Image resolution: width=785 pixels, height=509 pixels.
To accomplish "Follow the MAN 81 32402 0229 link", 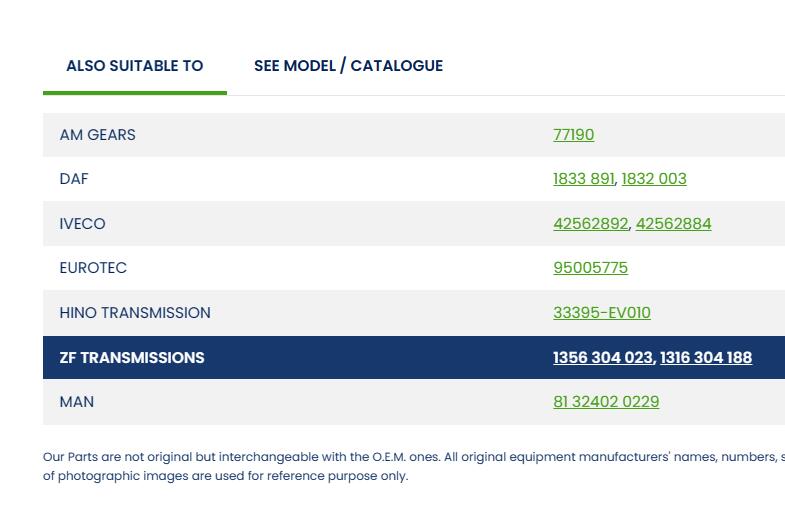I will 606,402.
